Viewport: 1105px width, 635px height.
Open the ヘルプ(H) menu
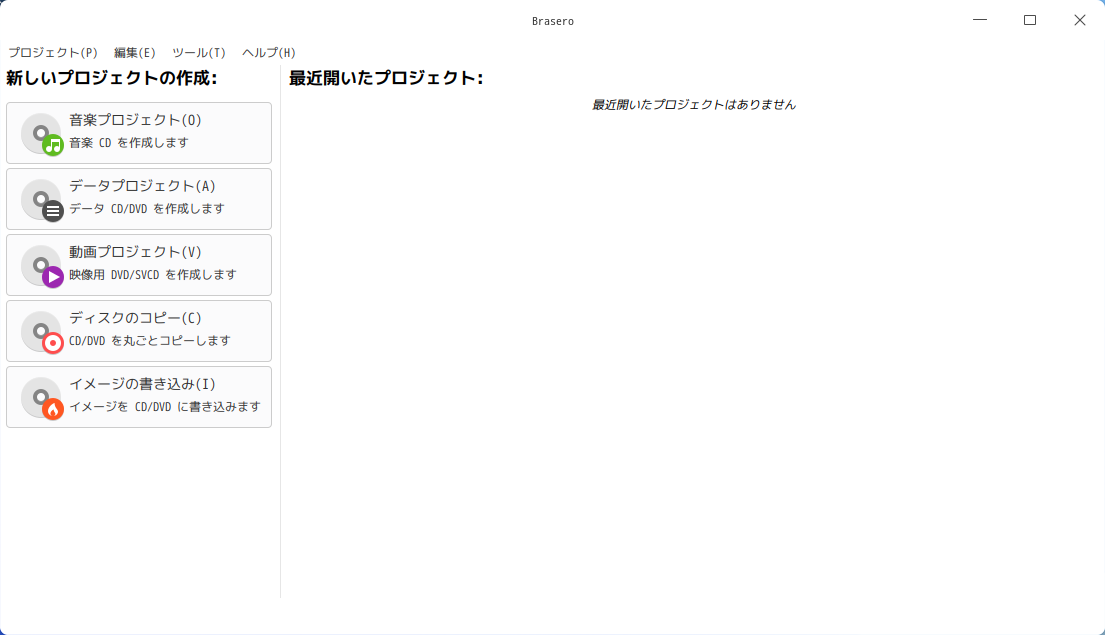pos(268,53)
